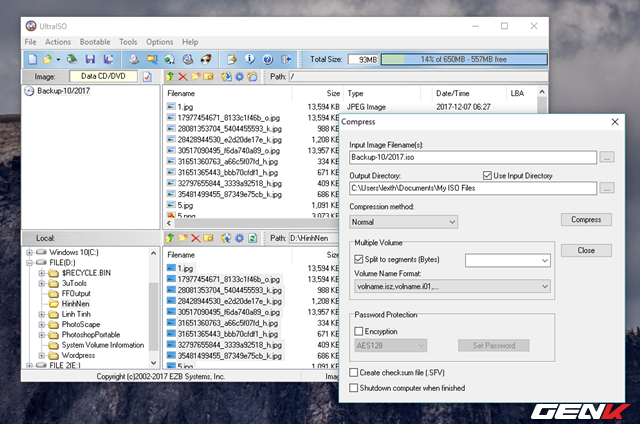Click the Mount to virtual drive icon
The image size is (640, 424).
(x=188, y=60)
